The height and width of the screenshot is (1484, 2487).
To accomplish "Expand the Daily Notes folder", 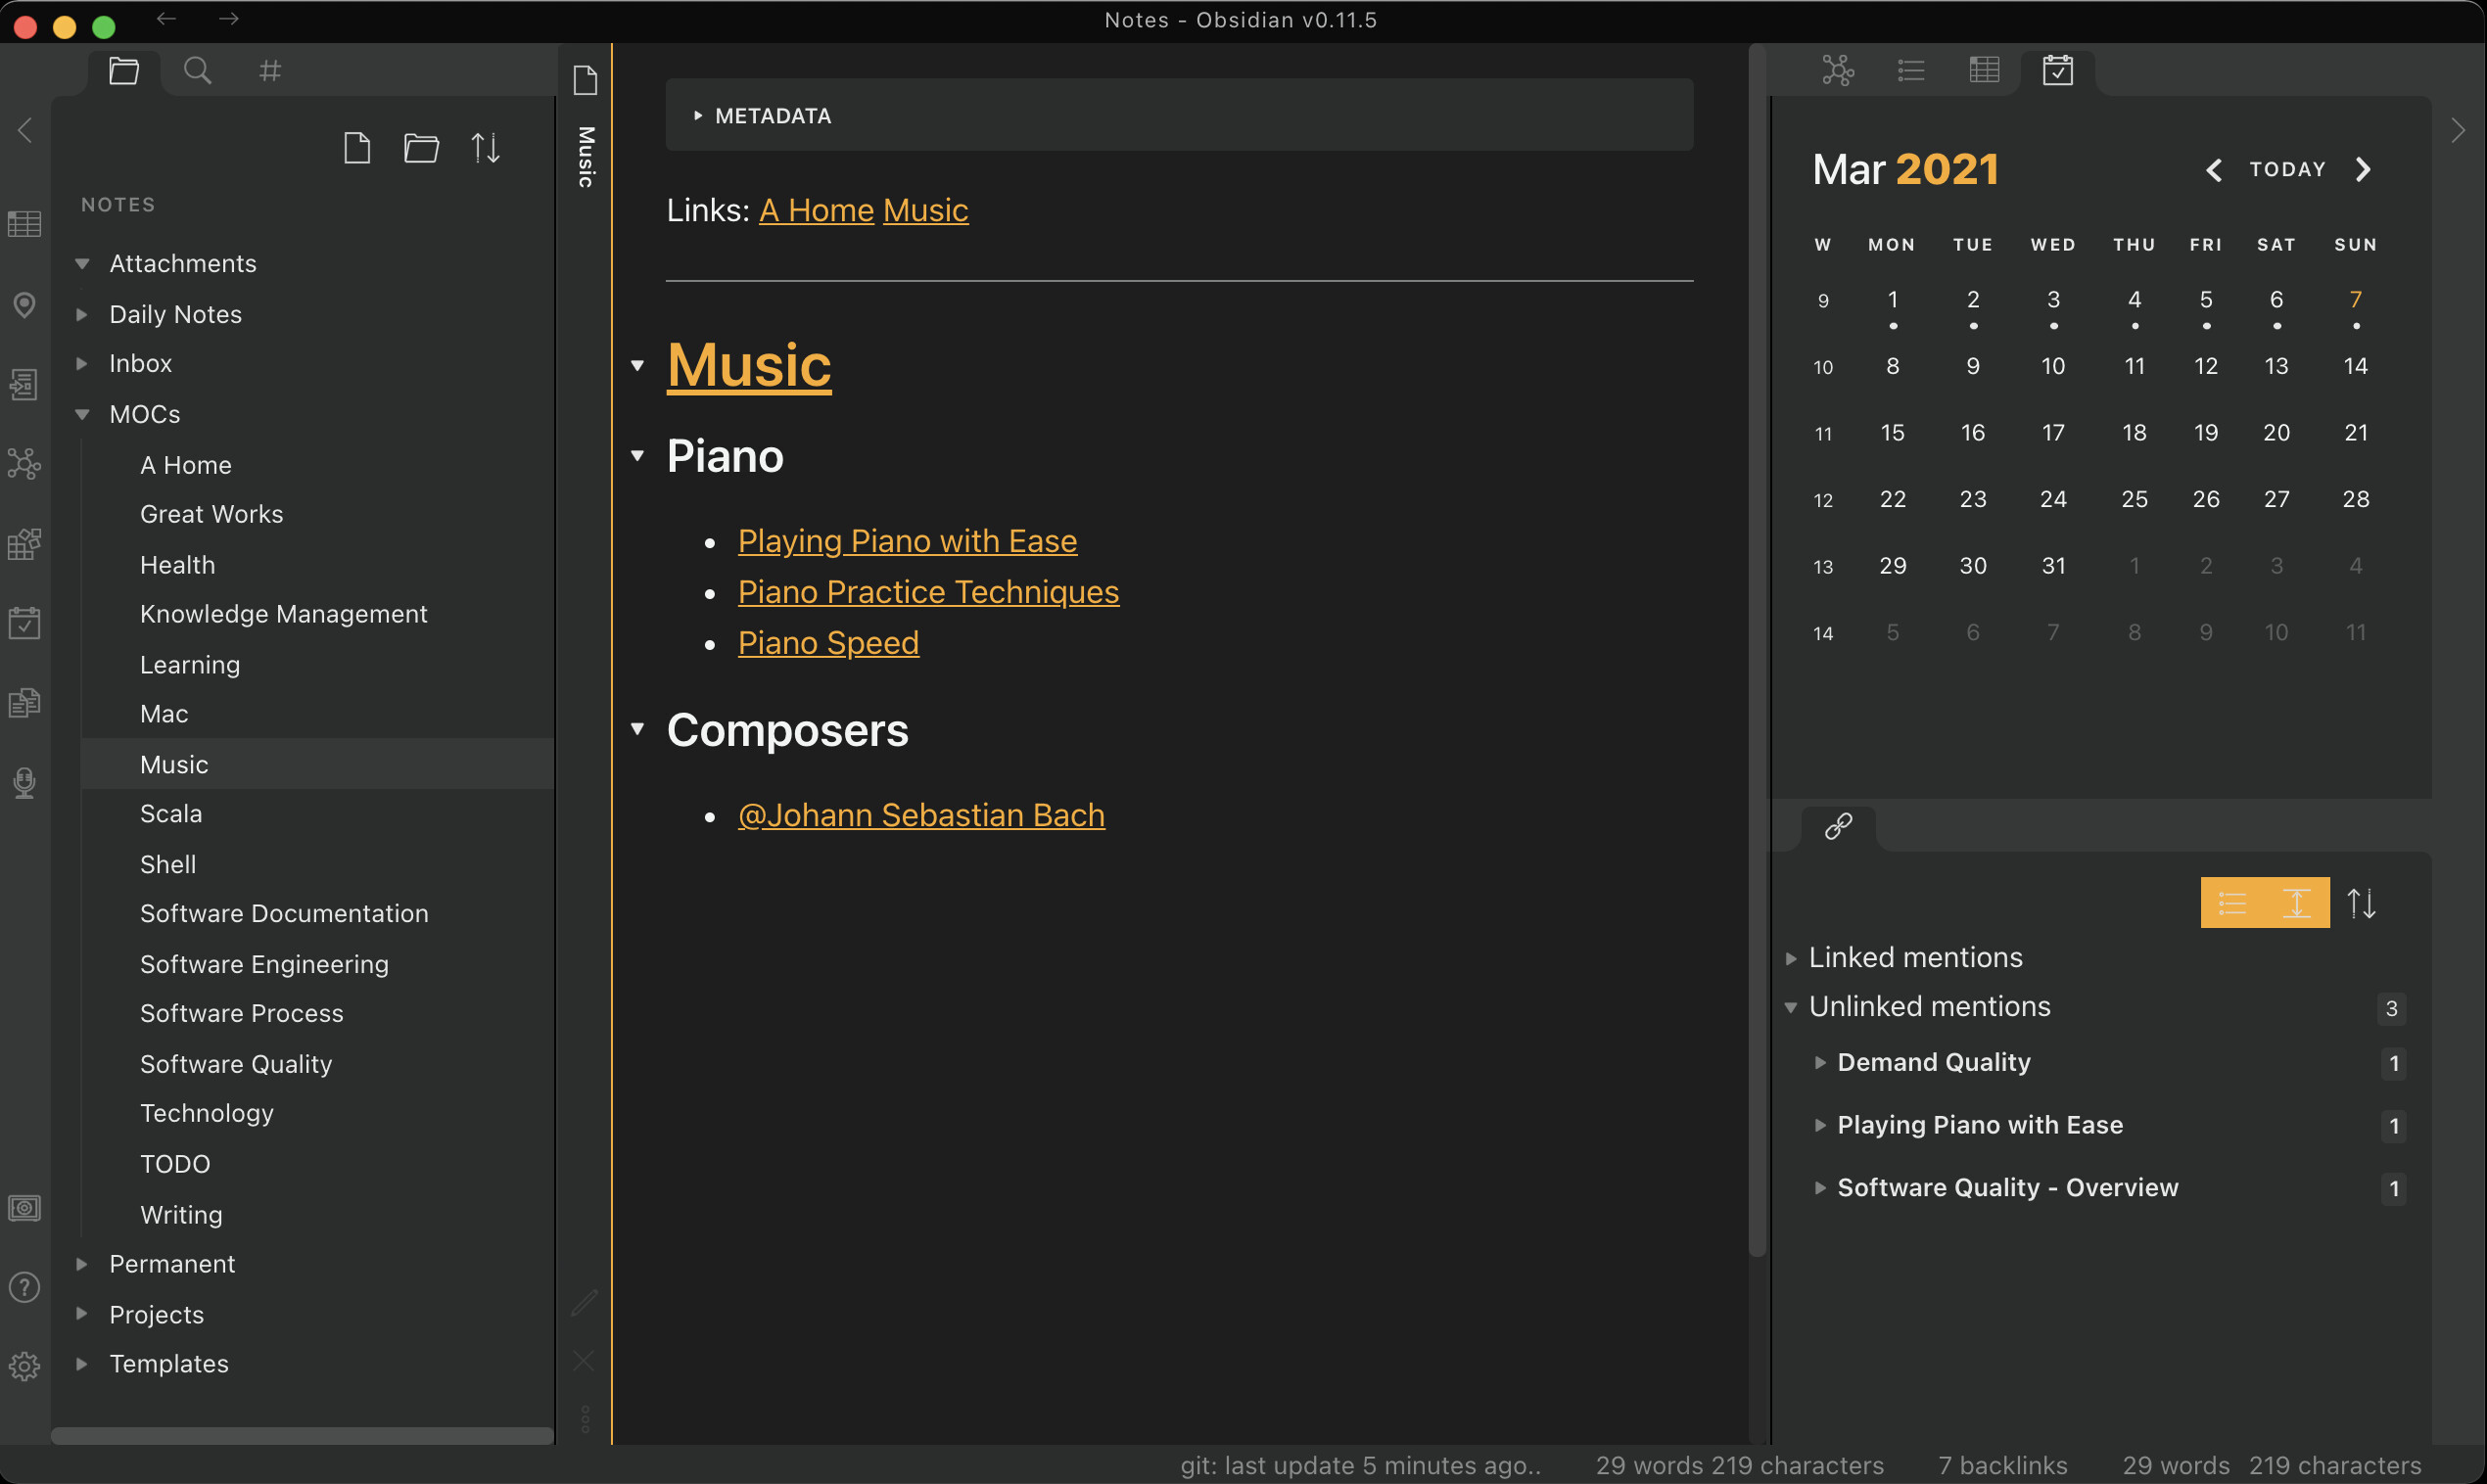I will pyautogui.click(x=82, y=313).
